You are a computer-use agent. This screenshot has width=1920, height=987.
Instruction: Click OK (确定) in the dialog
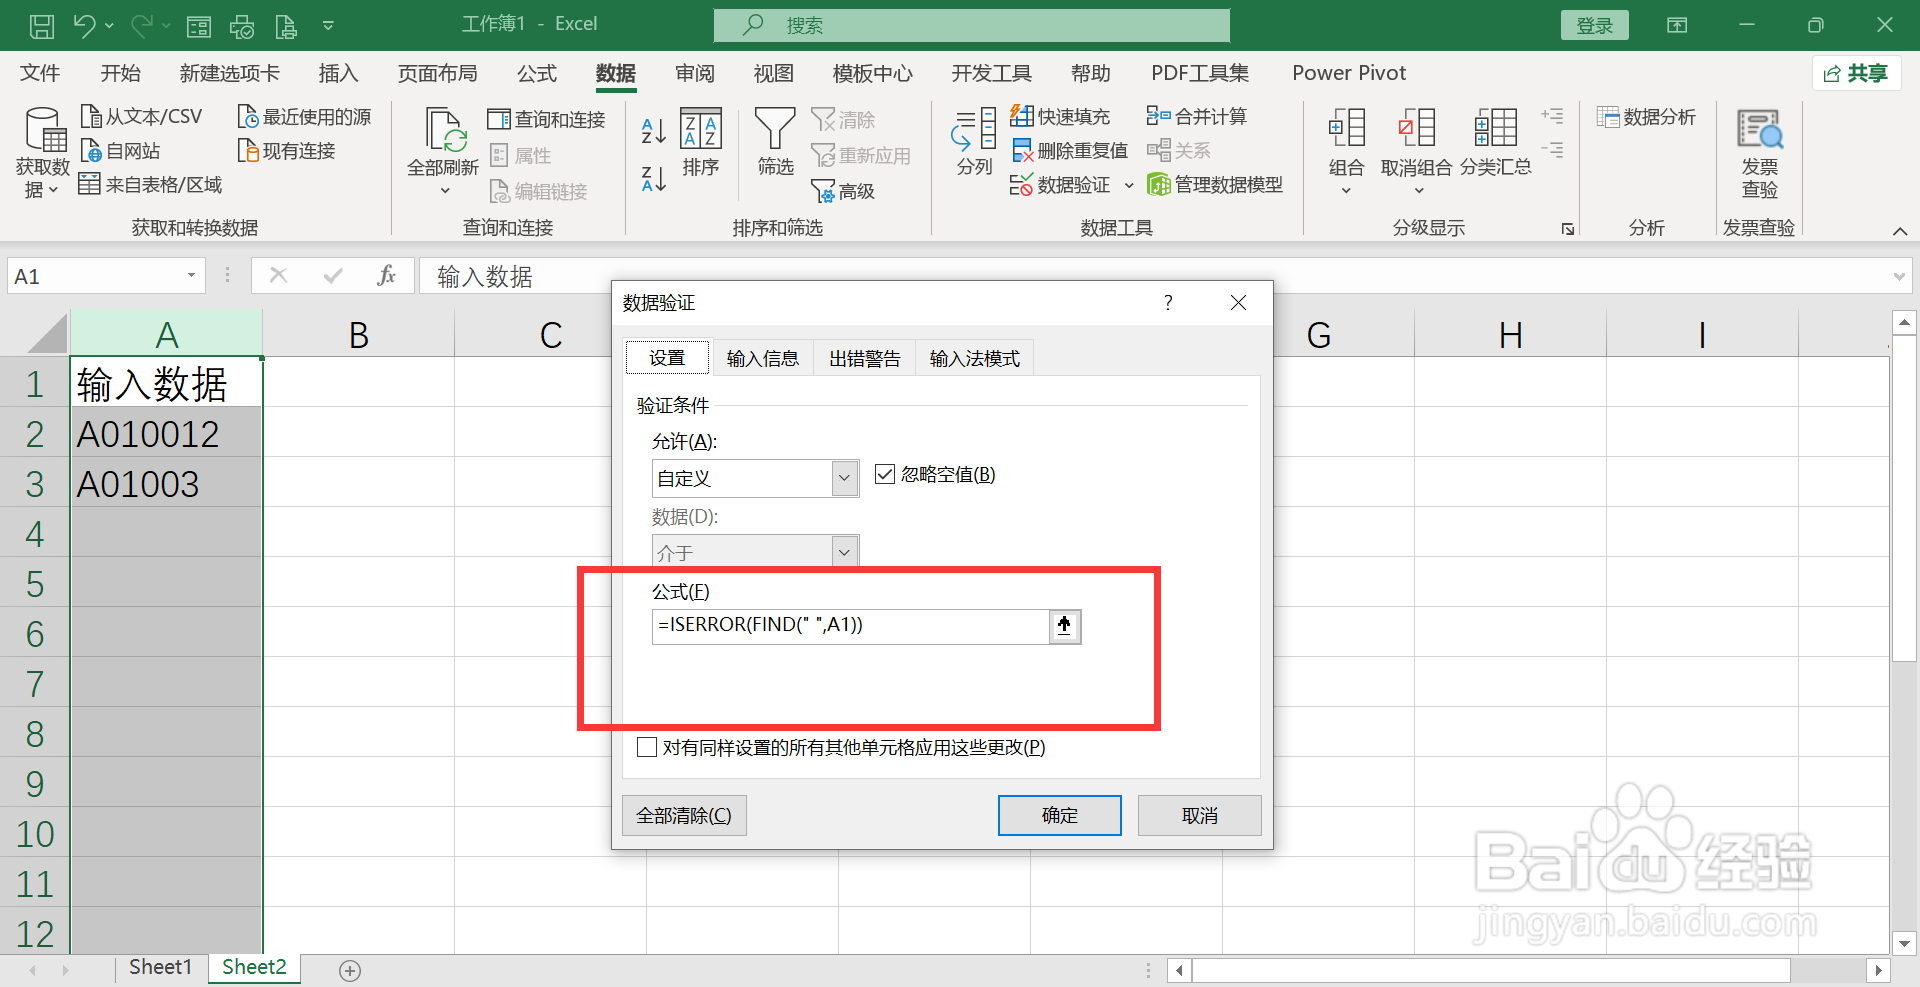1060,815
